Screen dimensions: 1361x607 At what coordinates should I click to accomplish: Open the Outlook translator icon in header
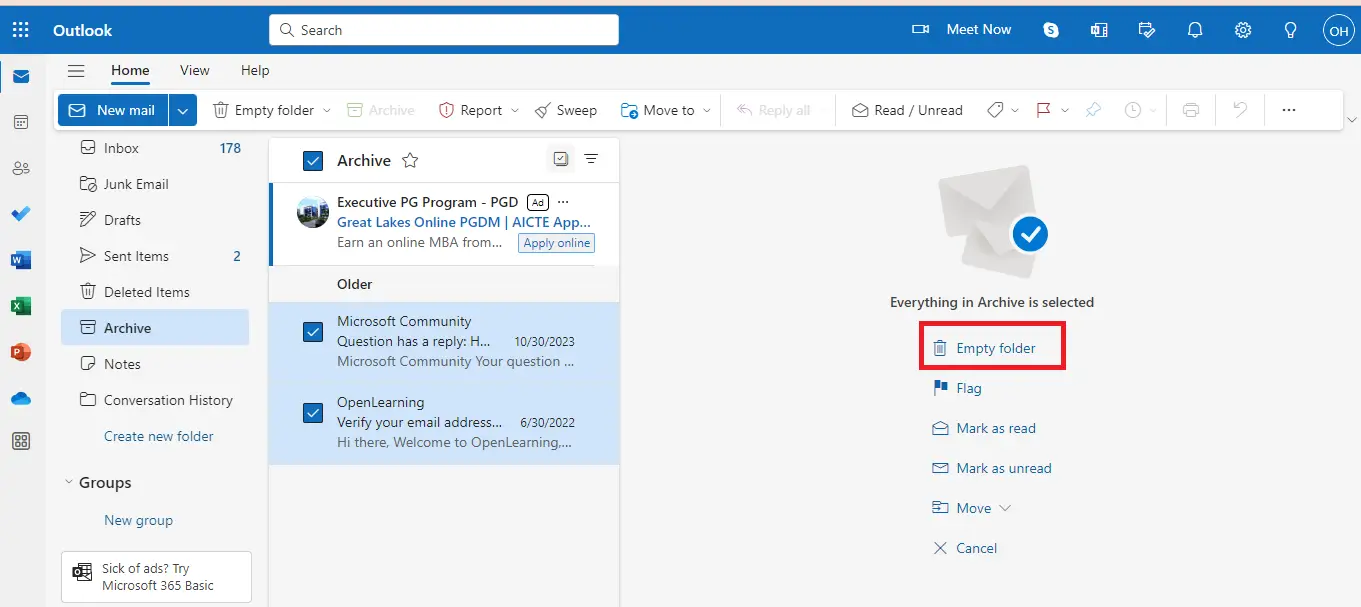click(1099, 30)
